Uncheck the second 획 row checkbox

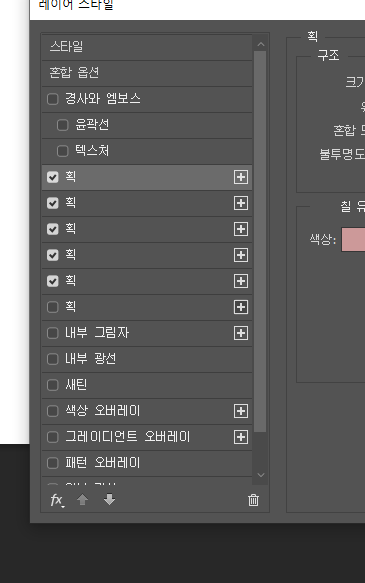tap(53, 203)
